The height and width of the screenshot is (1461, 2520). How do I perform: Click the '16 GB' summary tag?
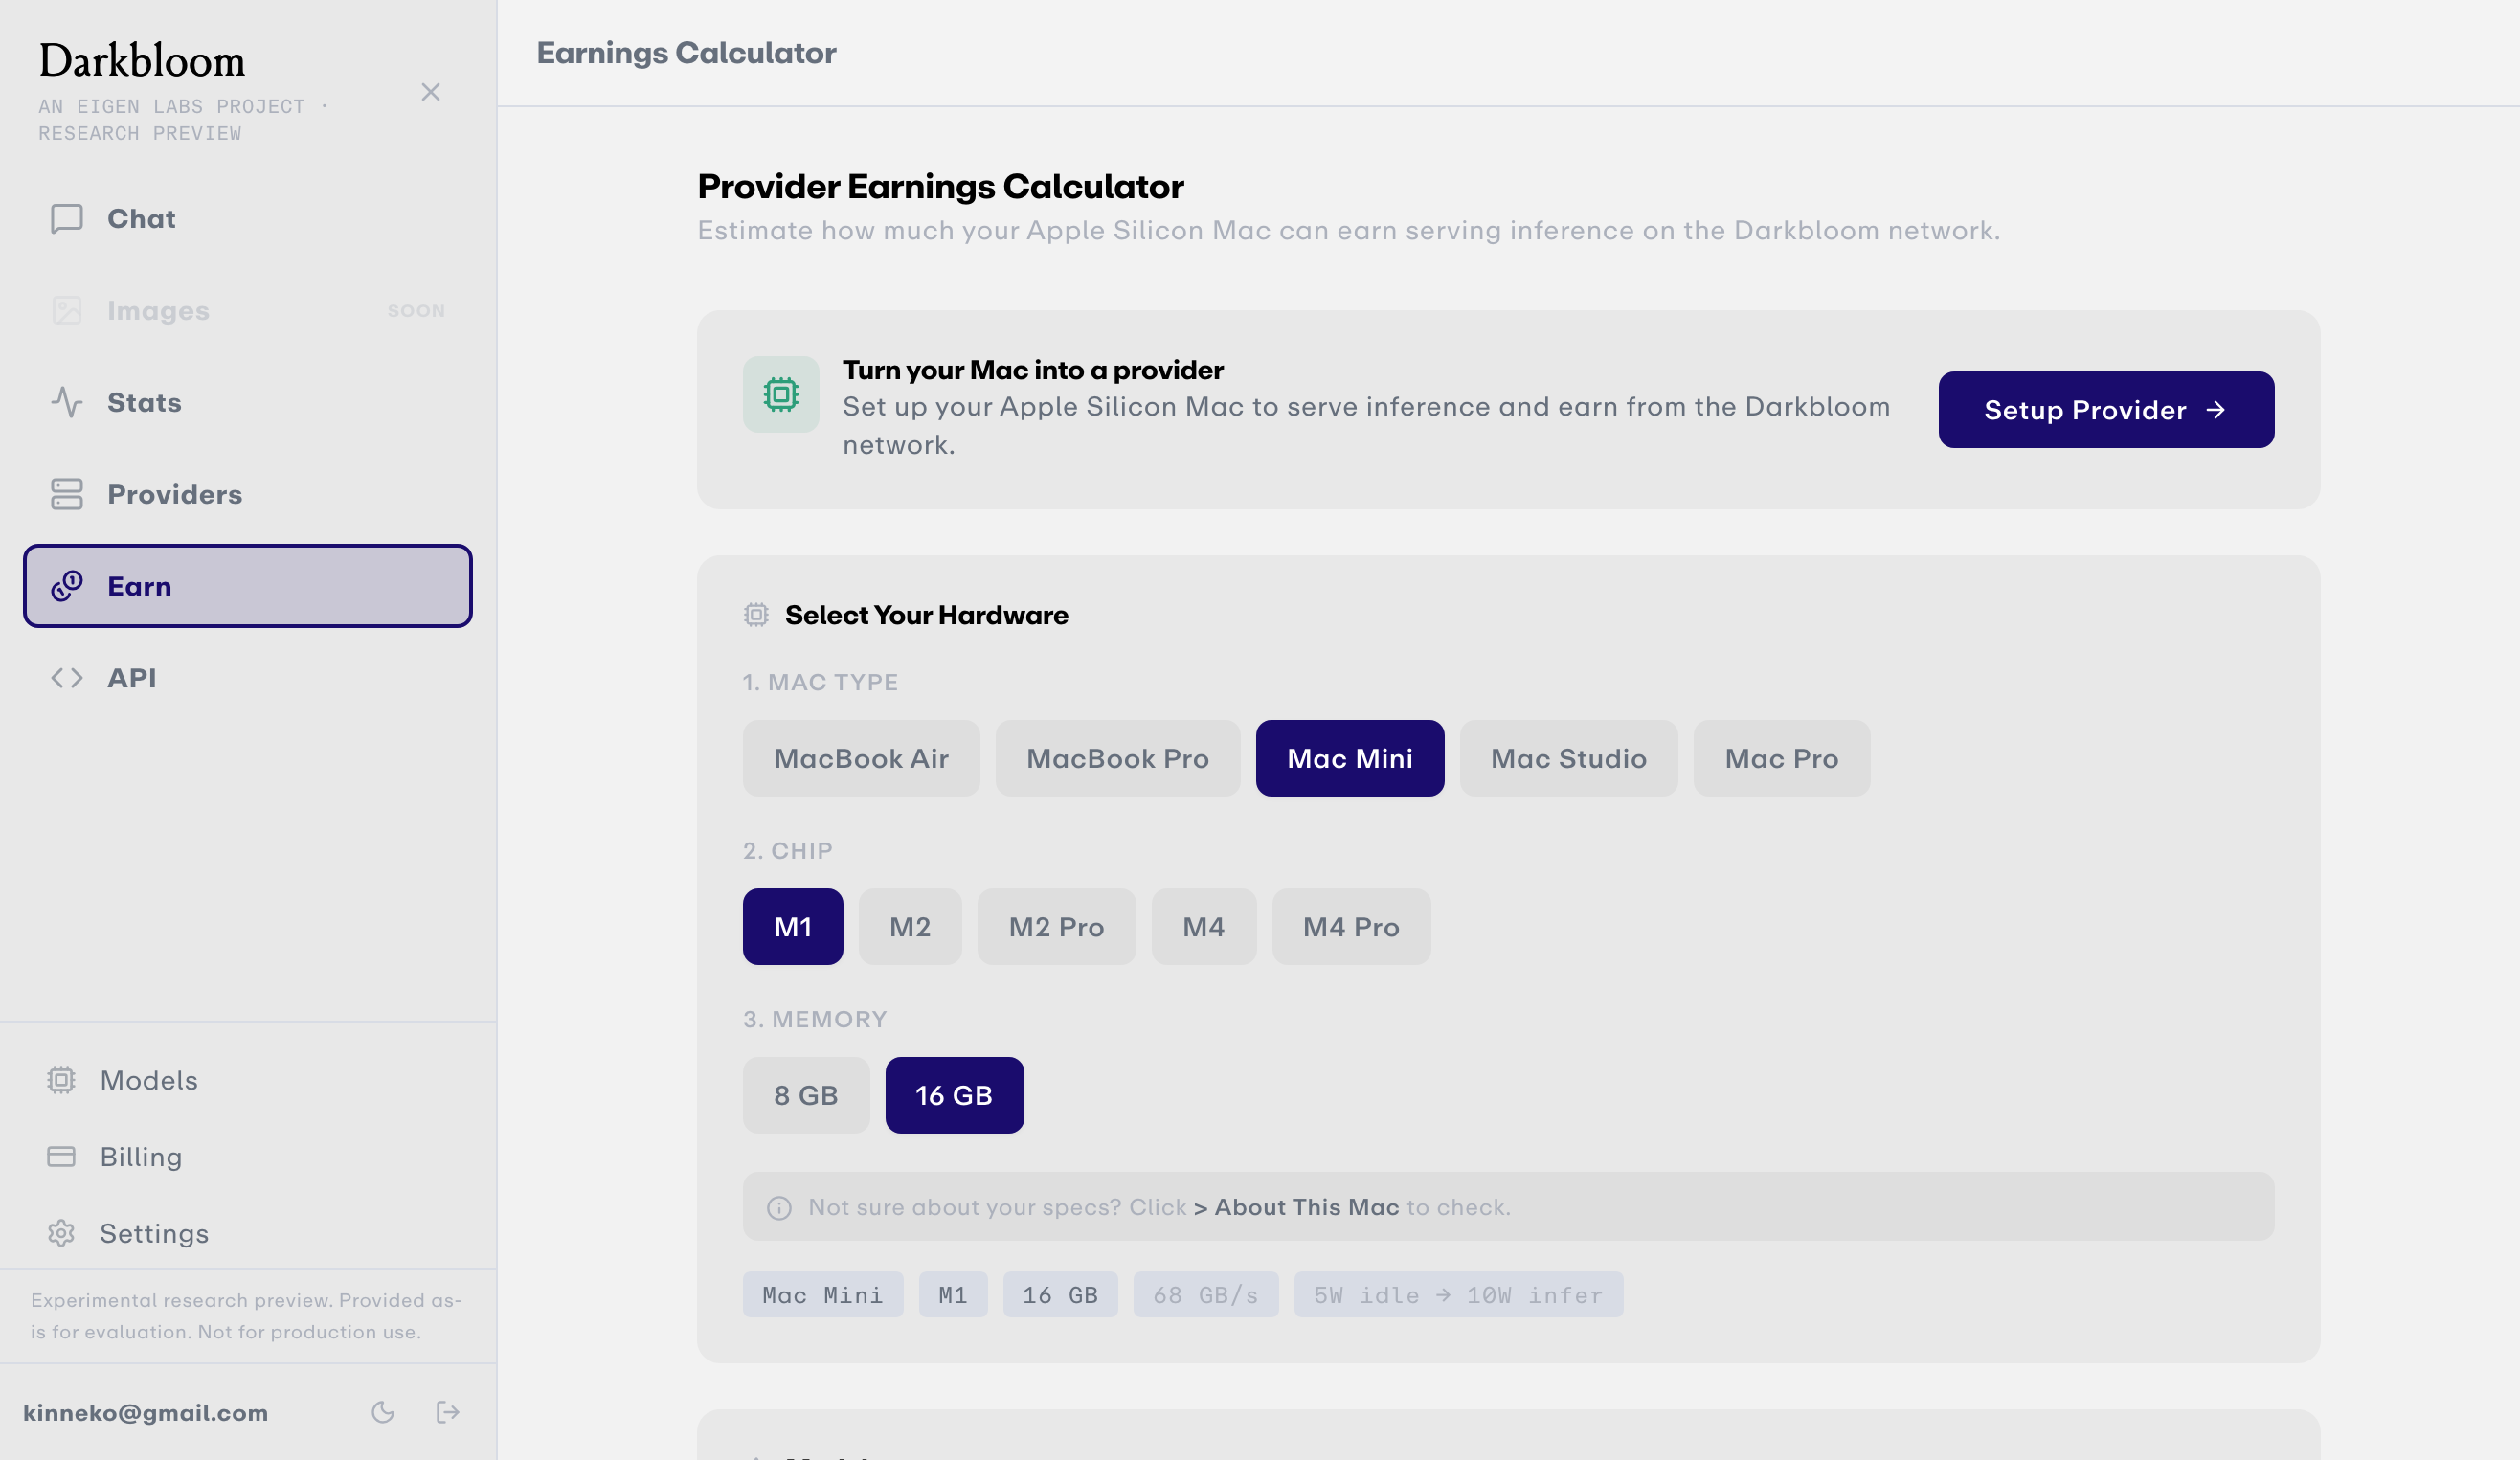1060,1296
